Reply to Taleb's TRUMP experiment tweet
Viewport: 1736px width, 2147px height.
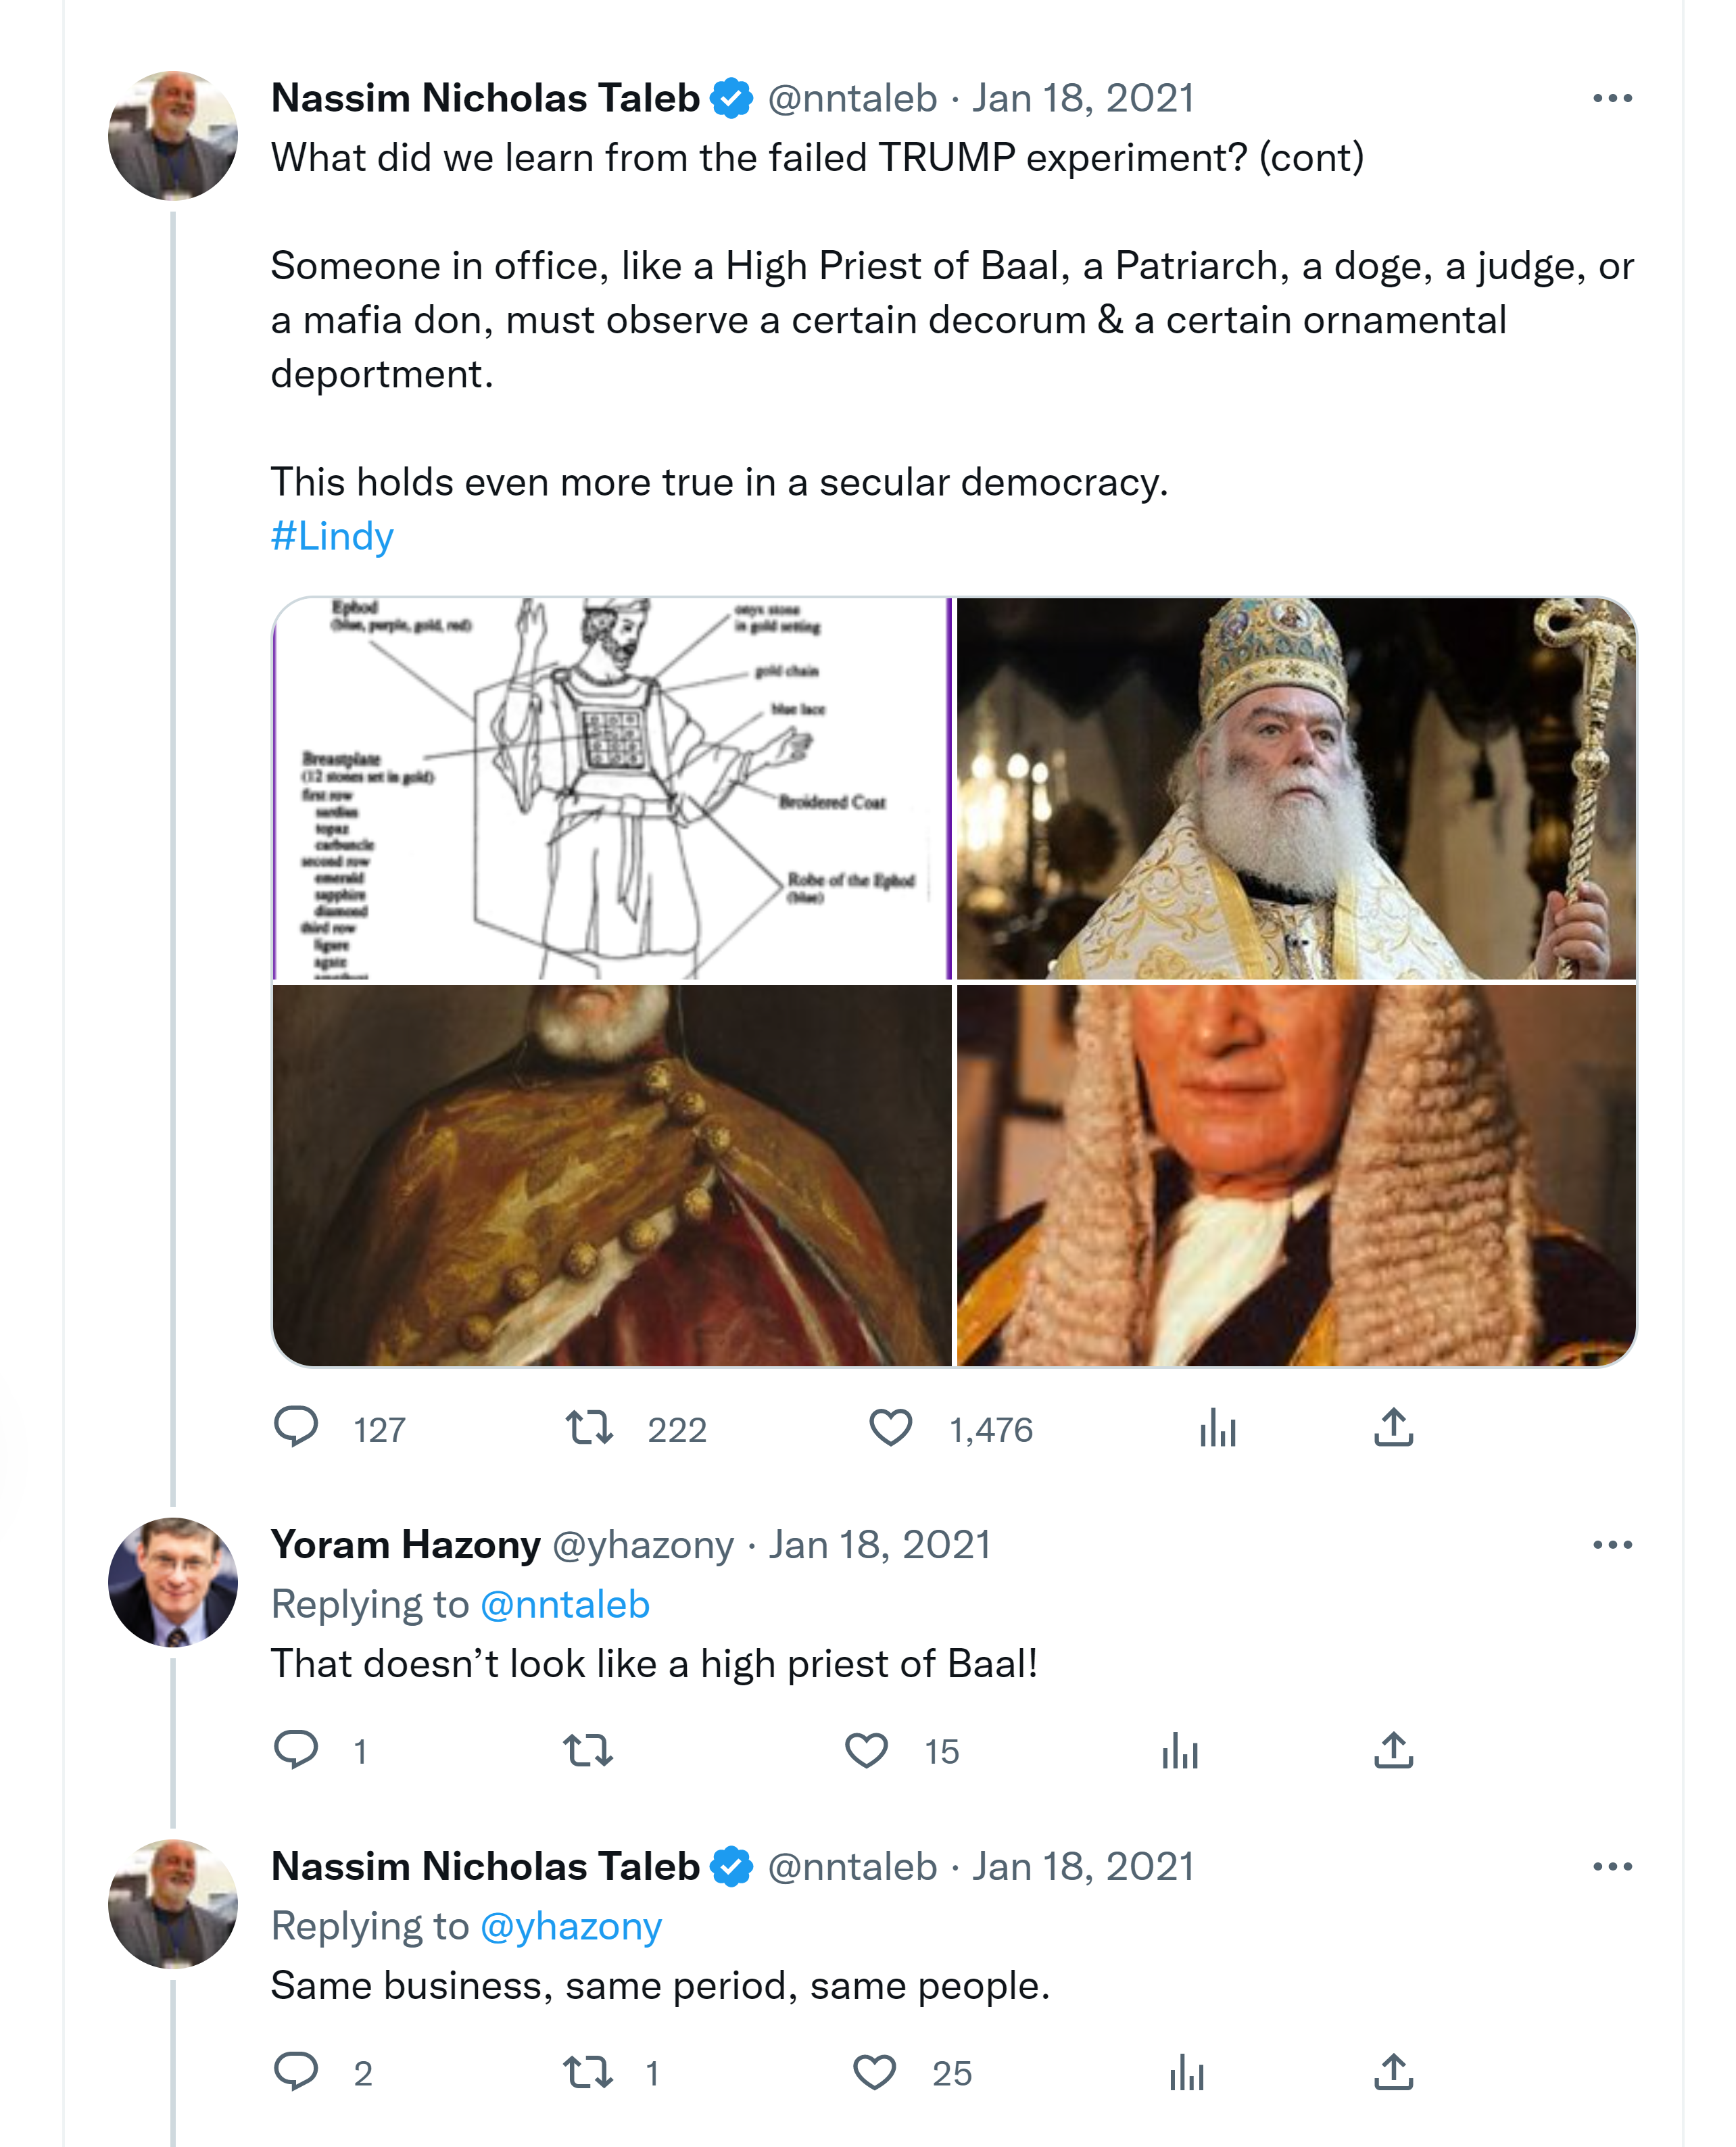pos(296,1427)
